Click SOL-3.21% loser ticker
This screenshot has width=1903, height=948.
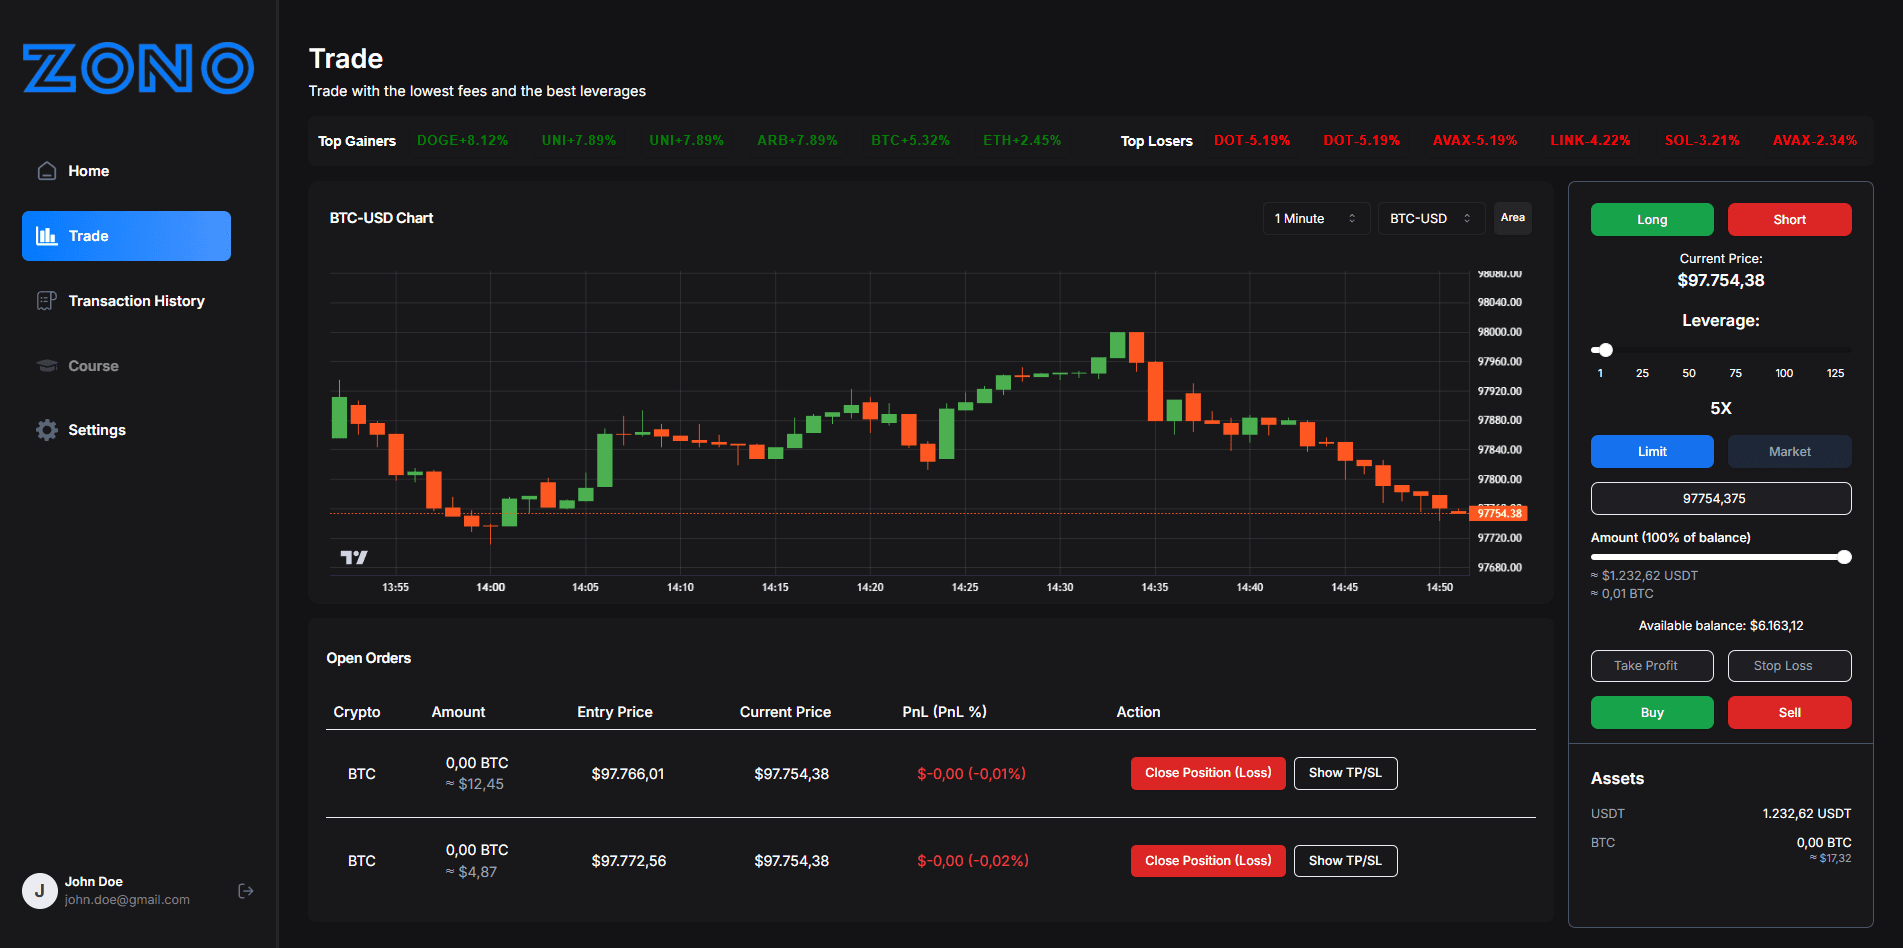click(1702, 141)
